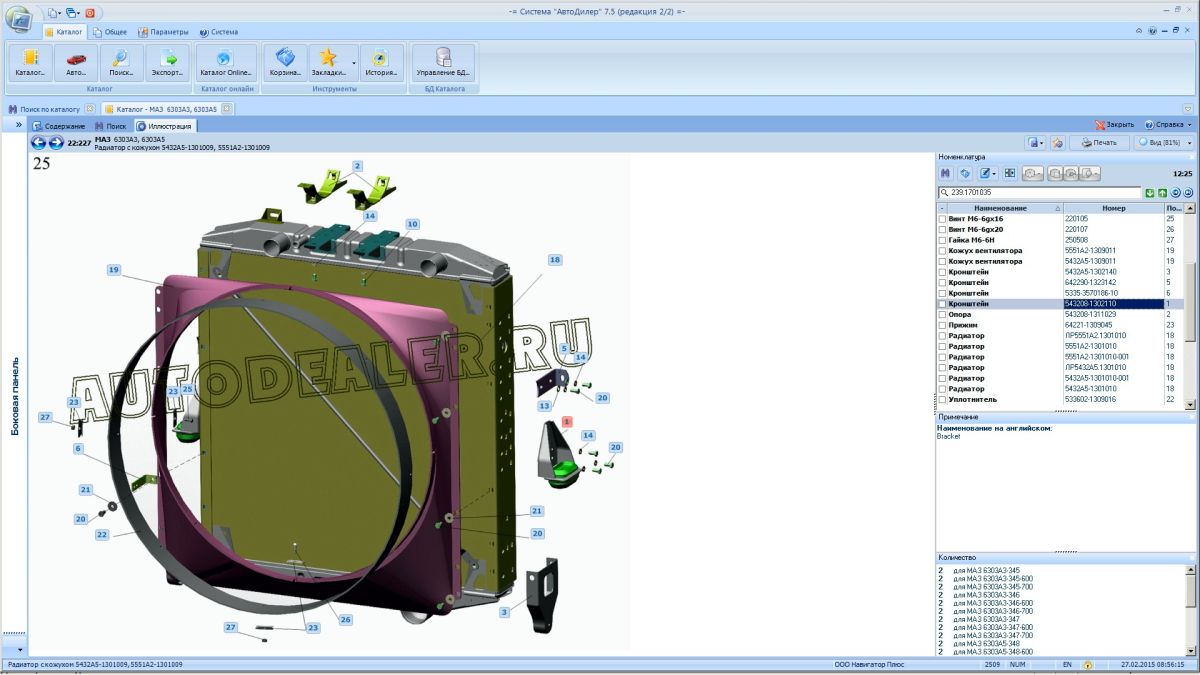
Task: Click part callout number 10 on illustration
Action: tap(412, 224)
